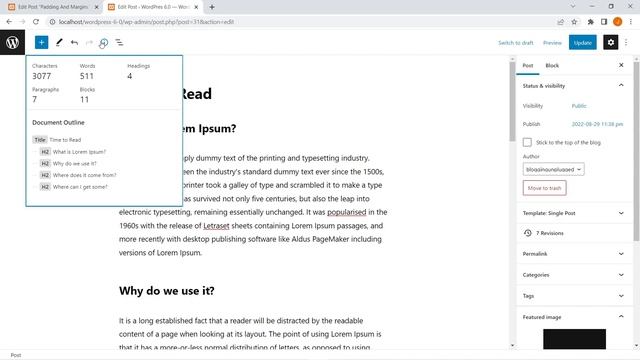The height and width of the screenshot is (360, 640).
Task: Open the tab search dropdown in Chrome
Action: tap(573, 6)
